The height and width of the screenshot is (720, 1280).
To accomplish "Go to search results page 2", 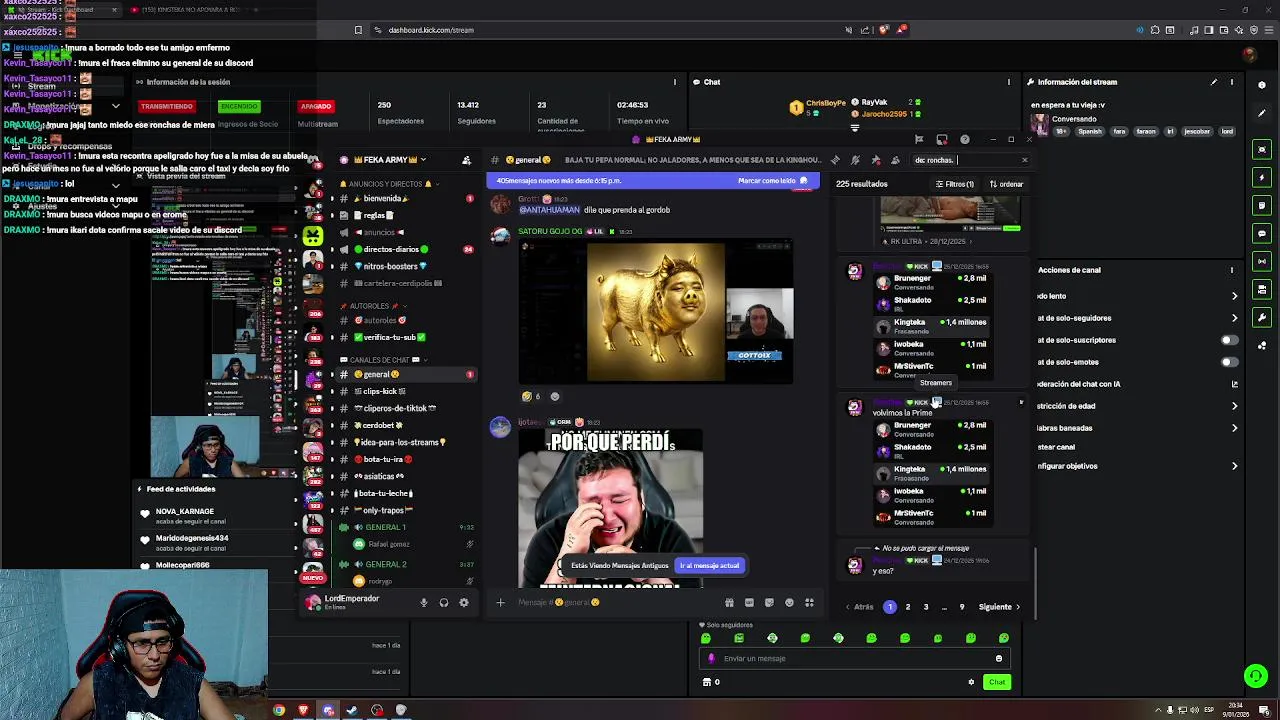I will point(908,607).
